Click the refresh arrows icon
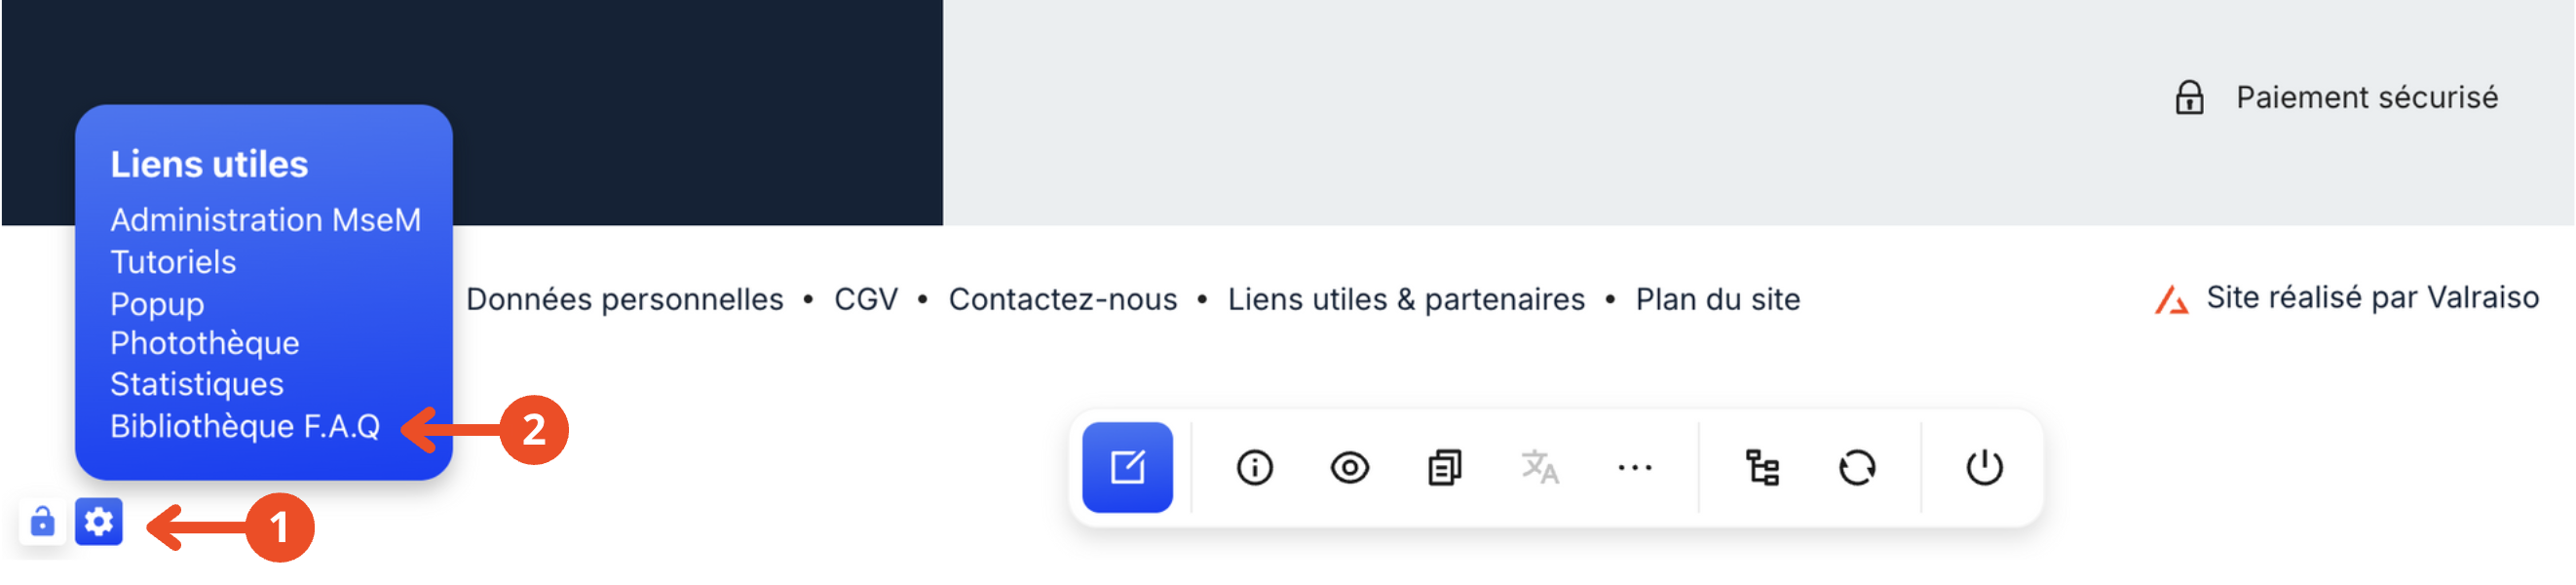The width and height of the screenshot is (2576, 585). [x=1857, y=467]
